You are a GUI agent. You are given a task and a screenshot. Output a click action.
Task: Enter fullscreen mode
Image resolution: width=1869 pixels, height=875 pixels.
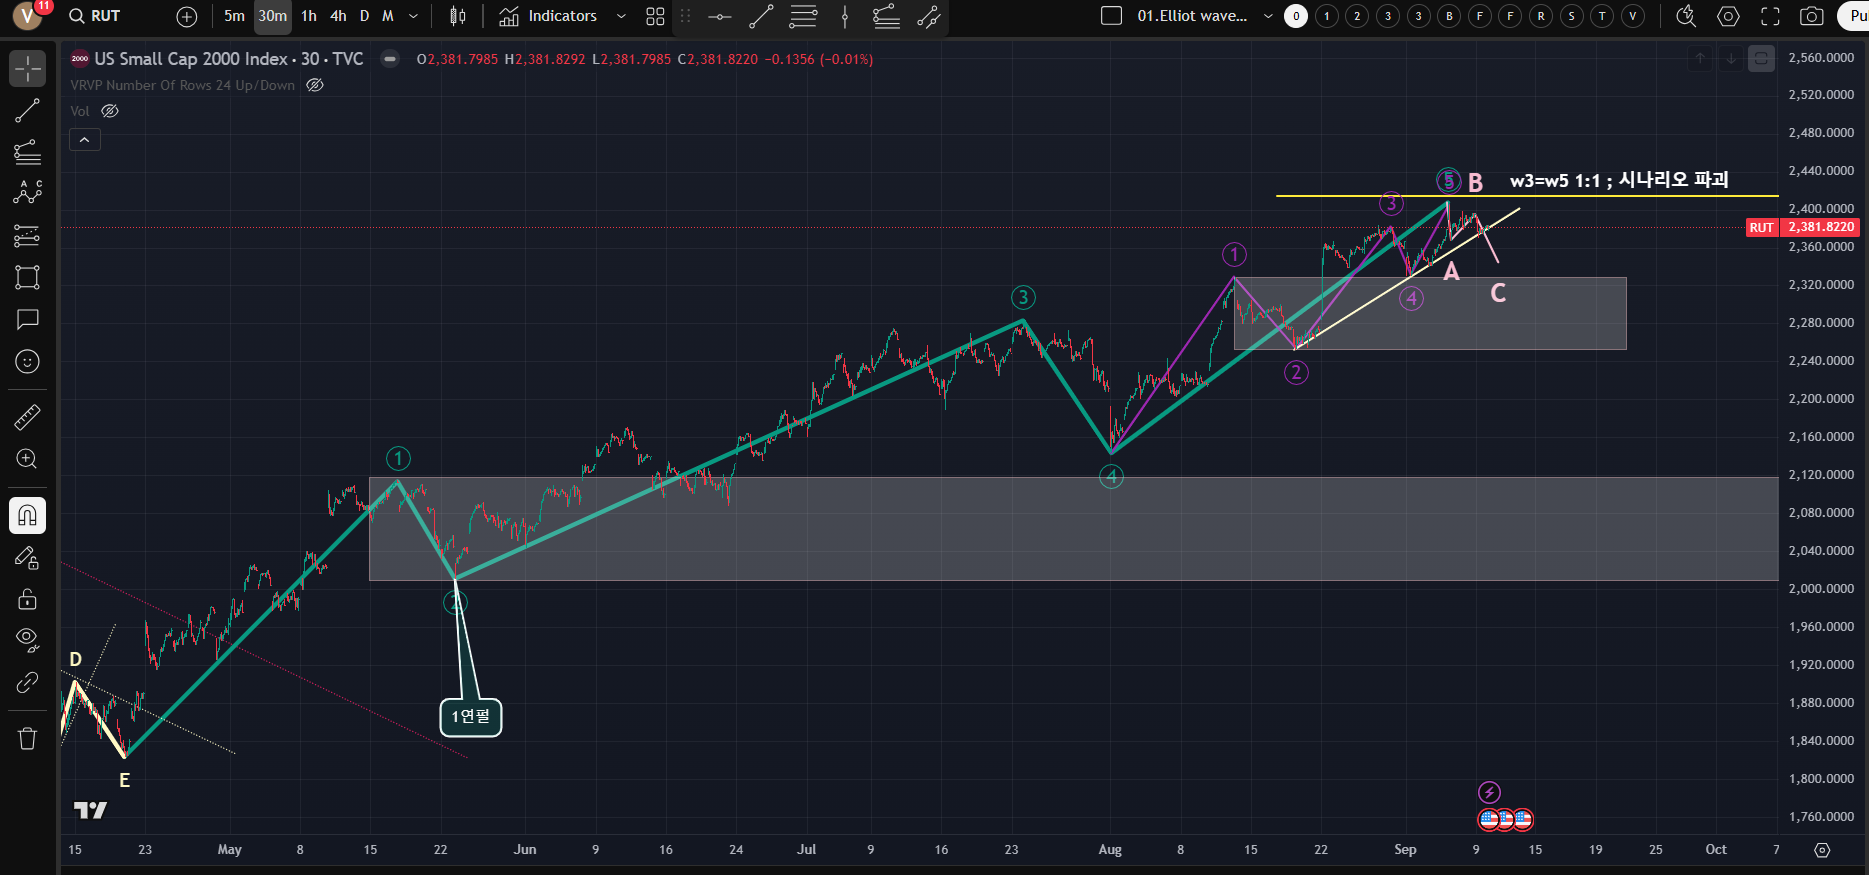point(1770,16)
